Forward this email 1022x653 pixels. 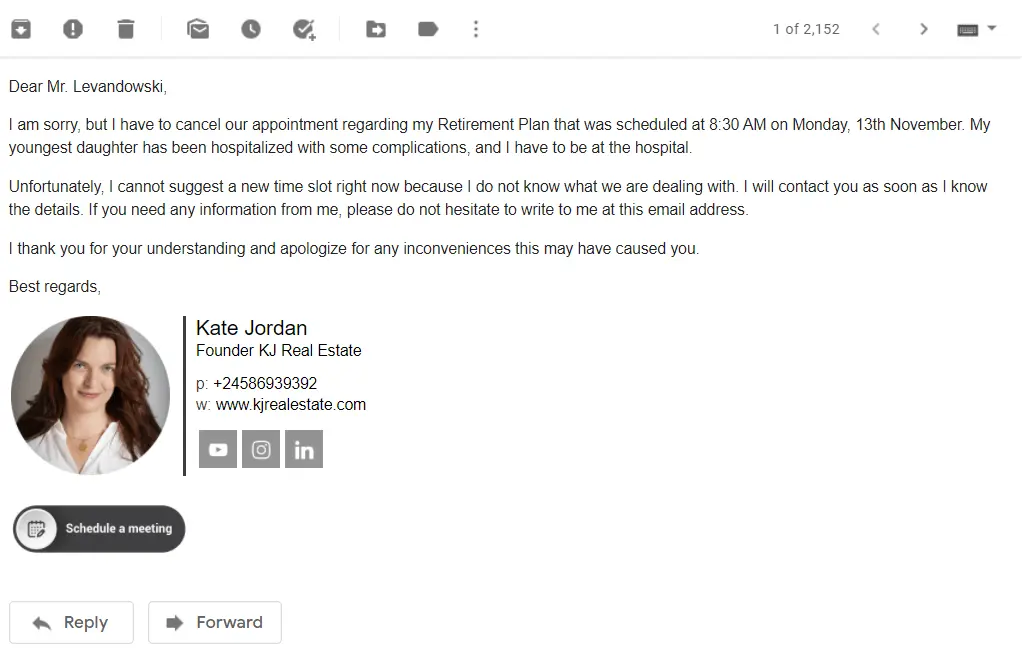(214, 622)
